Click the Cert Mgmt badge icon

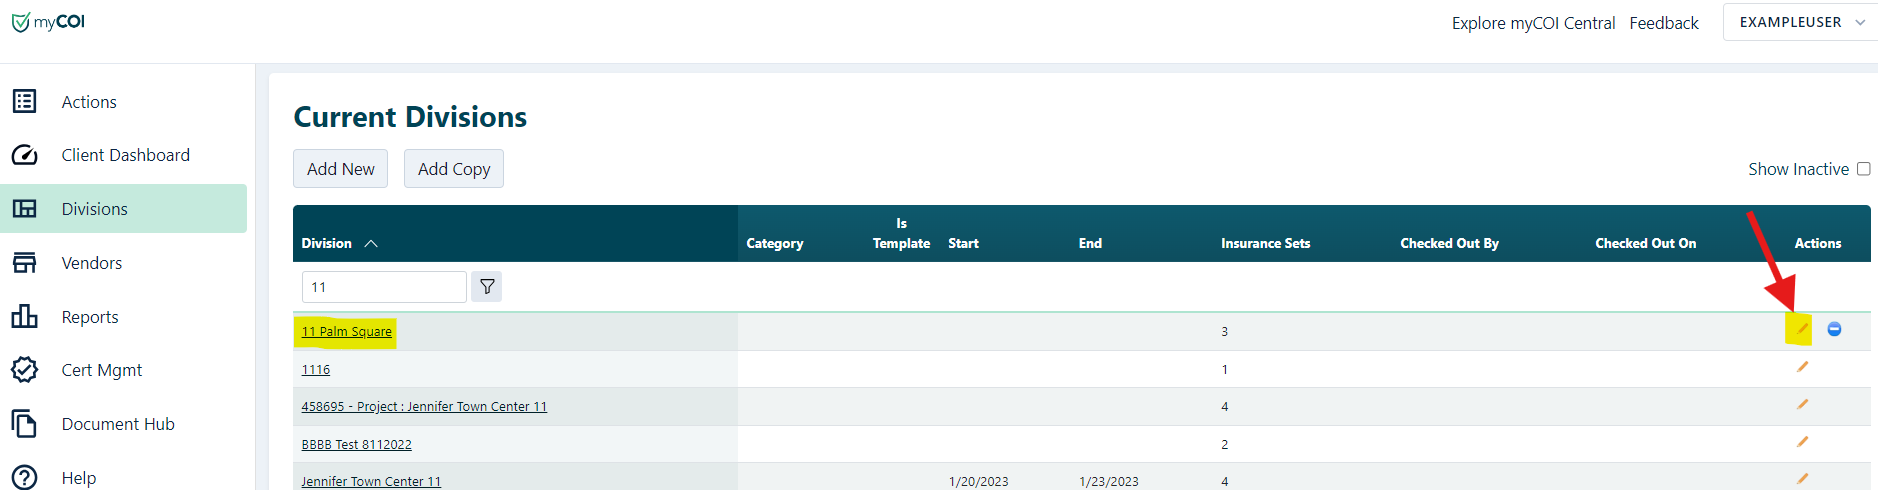(x=24, y=370)
